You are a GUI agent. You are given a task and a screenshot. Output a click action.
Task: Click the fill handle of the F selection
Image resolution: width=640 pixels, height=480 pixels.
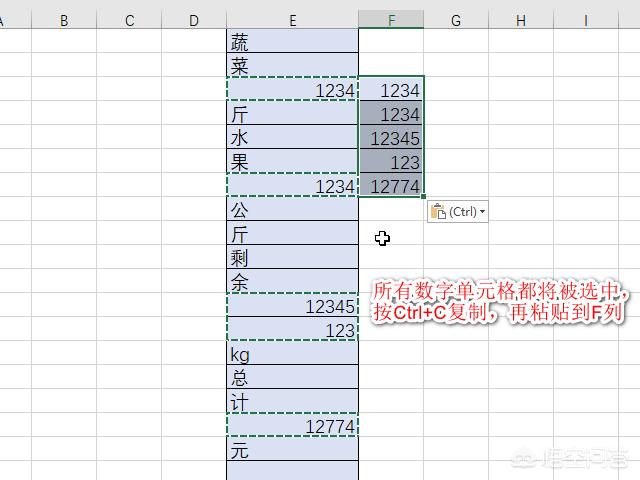coord(423,196)
